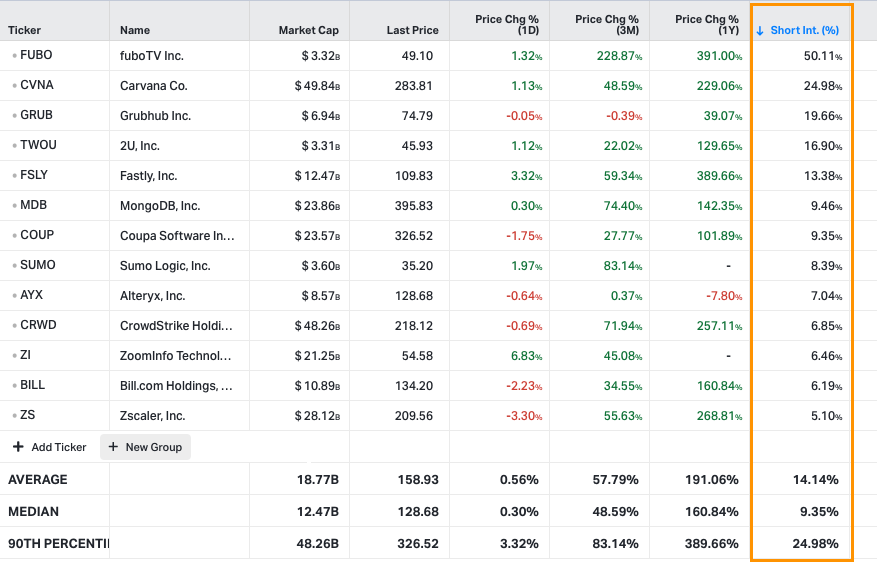Click CVNA's $49.84B market cap
This screenshot has height=564, width=877.
point(317,86)
